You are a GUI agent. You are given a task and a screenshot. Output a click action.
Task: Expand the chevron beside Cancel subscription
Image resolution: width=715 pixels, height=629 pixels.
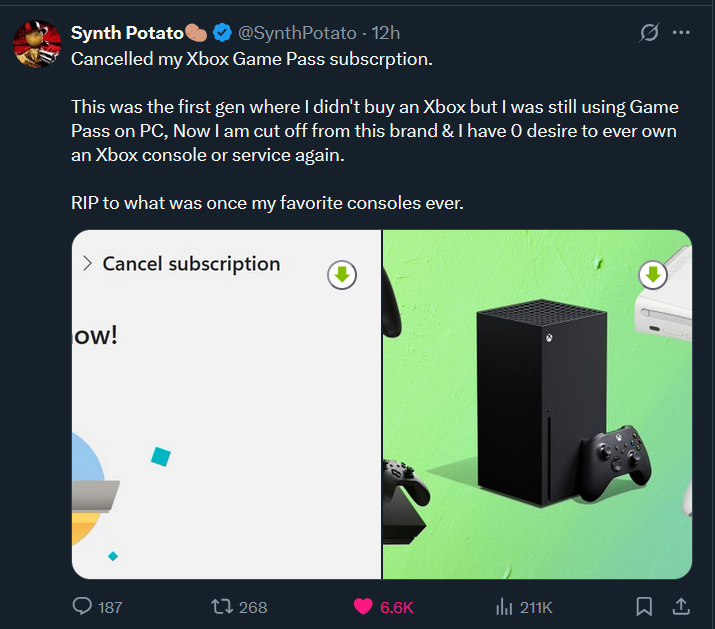[x=87, y=264]
